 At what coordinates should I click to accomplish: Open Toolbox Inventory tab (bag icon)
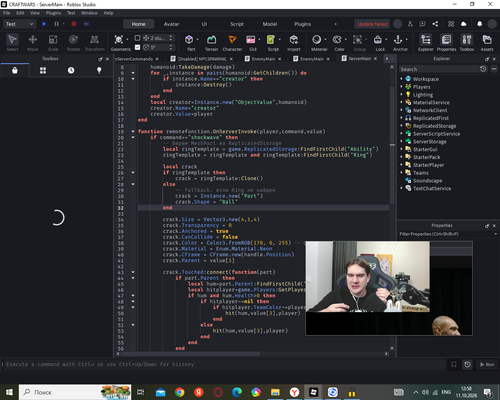click(15, 70)
